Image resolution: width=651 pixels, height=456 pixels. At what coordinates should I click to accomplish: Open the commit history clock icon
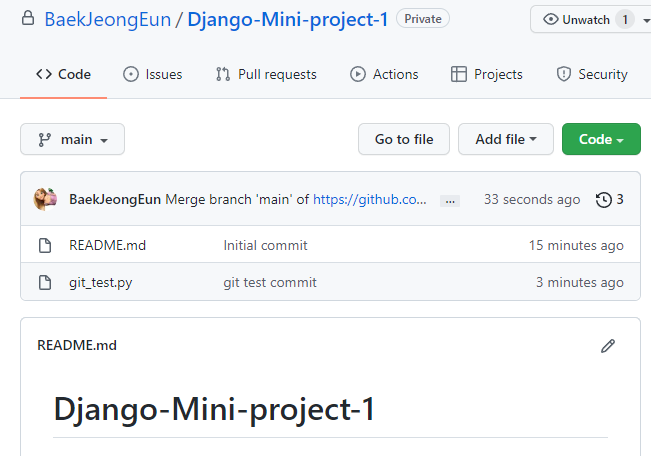[x=604, y=200]
